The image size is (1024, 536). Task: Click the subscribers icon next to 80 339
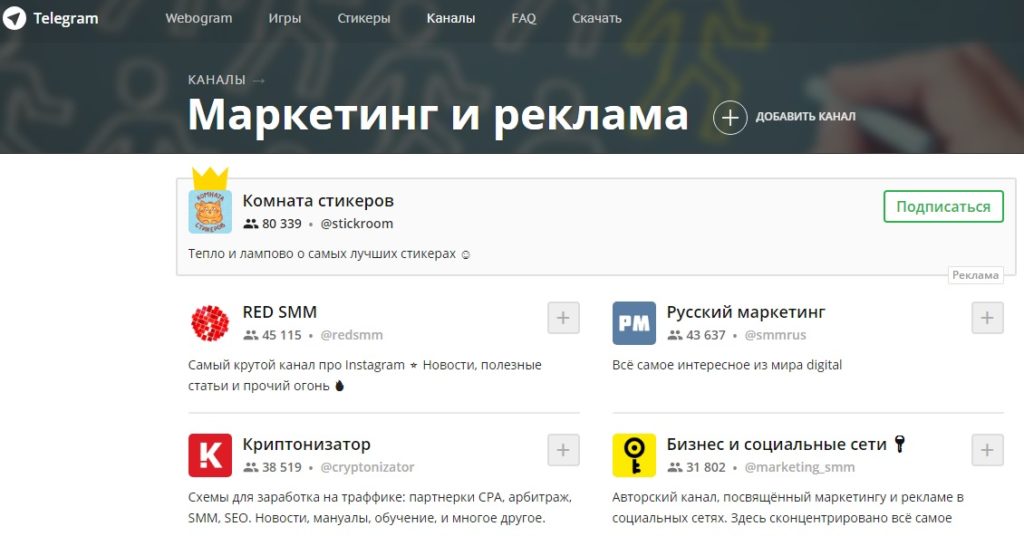[x=251, y=223]
